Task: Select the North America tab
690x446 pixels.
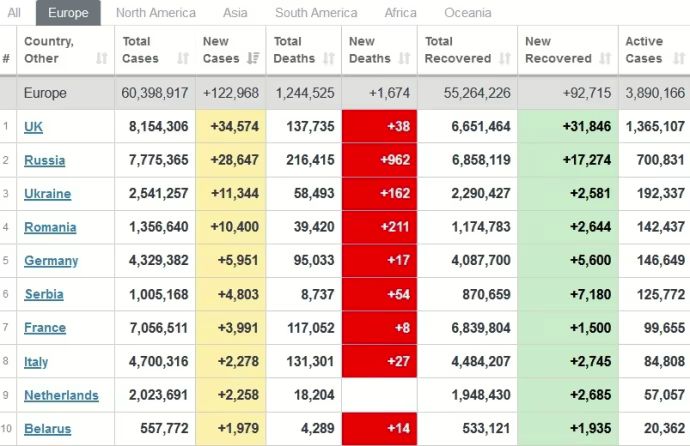Action: (x=156, y=13)
